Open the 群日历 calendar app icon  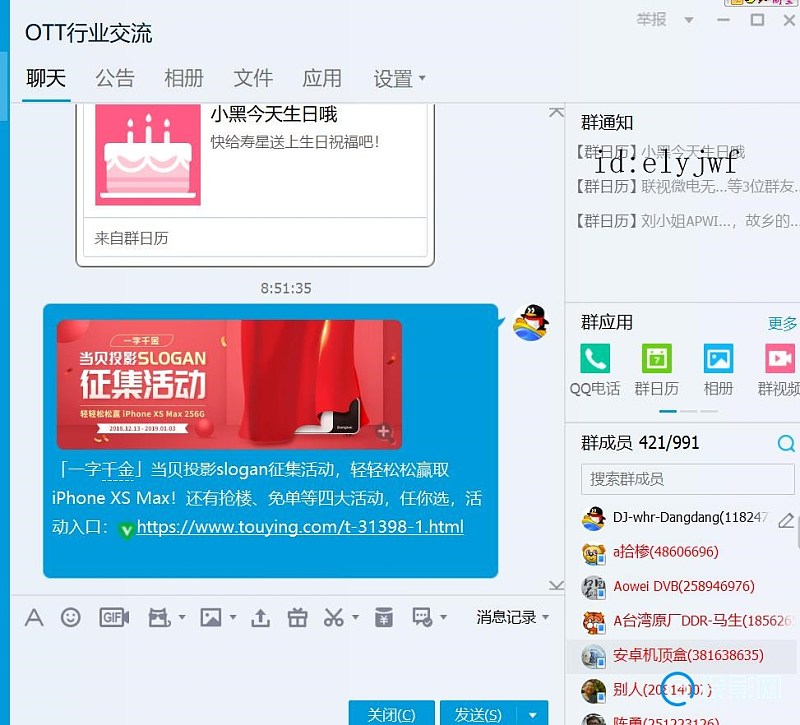657,358
